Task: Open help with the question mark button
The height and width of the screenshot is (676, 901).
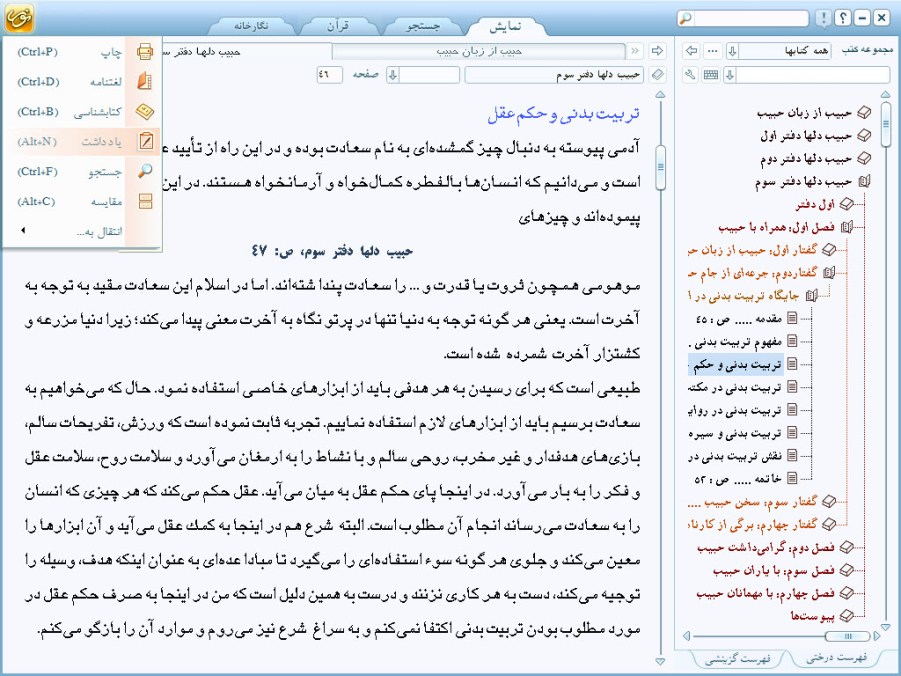Action: tap(842, 18)
